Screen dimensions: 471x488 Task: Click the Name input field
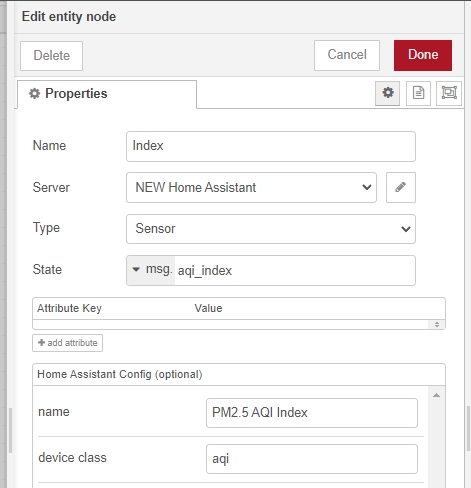[271, 146]
